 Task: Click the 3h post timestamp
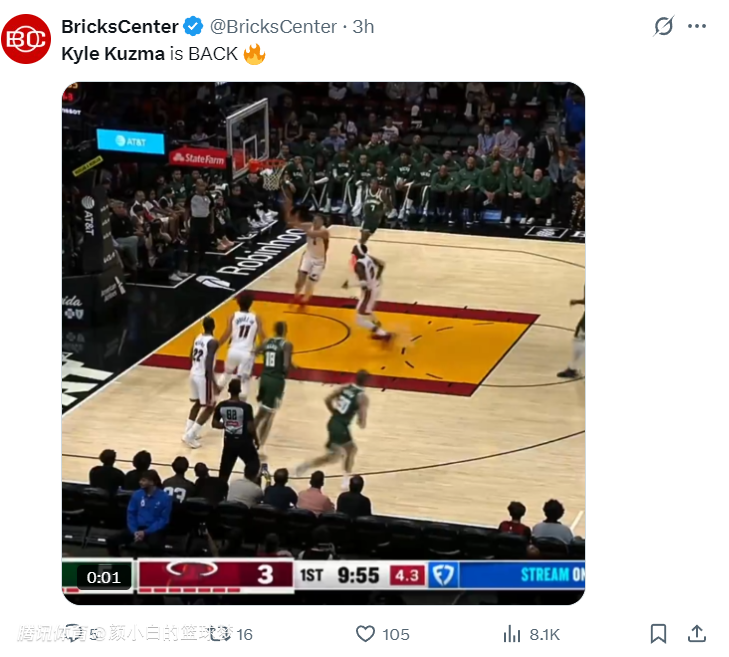363,27
